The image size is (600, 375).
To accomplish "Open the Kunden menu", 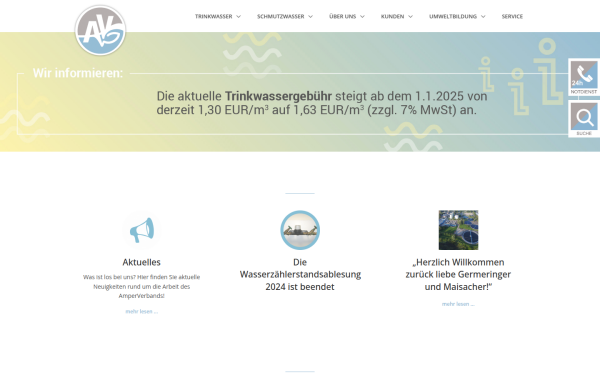I will coord(392,16).
